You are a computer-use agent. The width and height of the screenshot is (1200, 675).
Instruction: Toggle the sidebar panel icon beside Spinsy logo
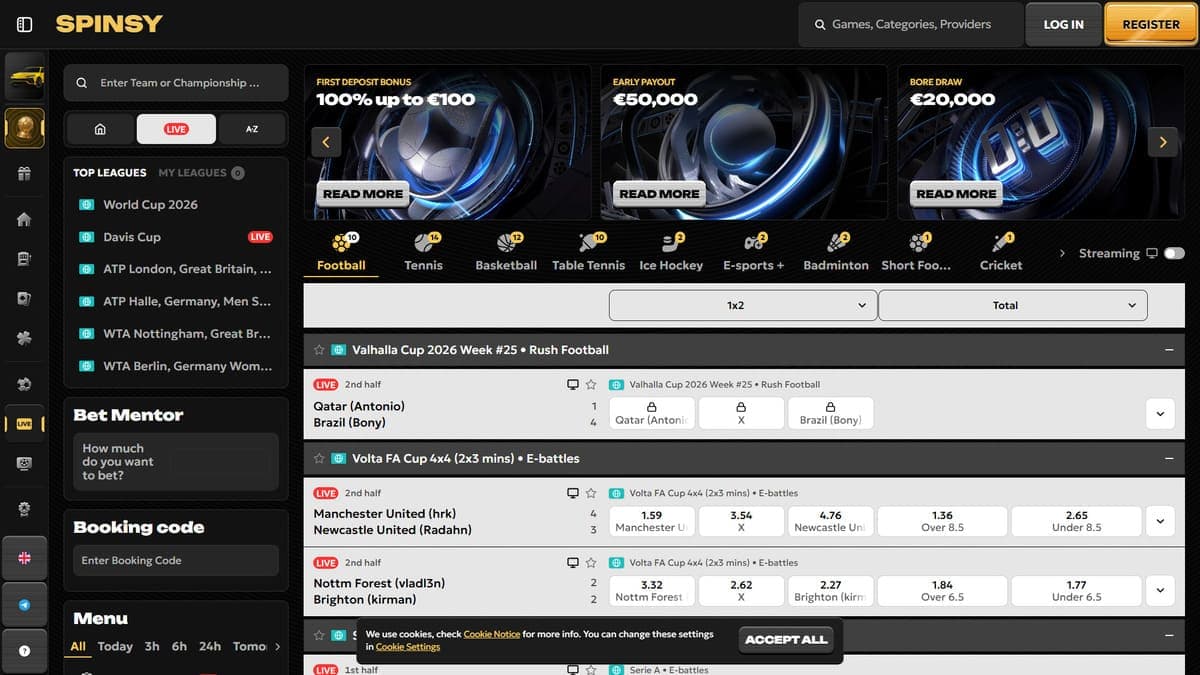[25, 24]
